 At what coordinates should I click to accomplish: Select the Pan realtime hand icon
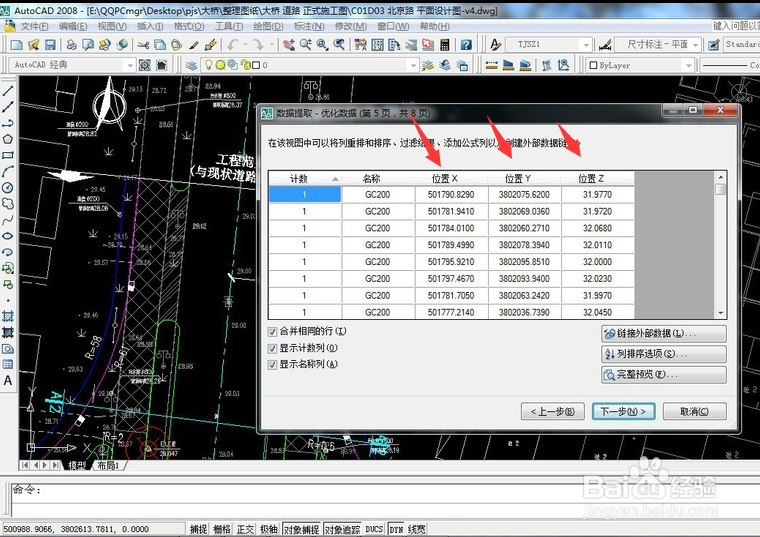[x=289, y=45]
